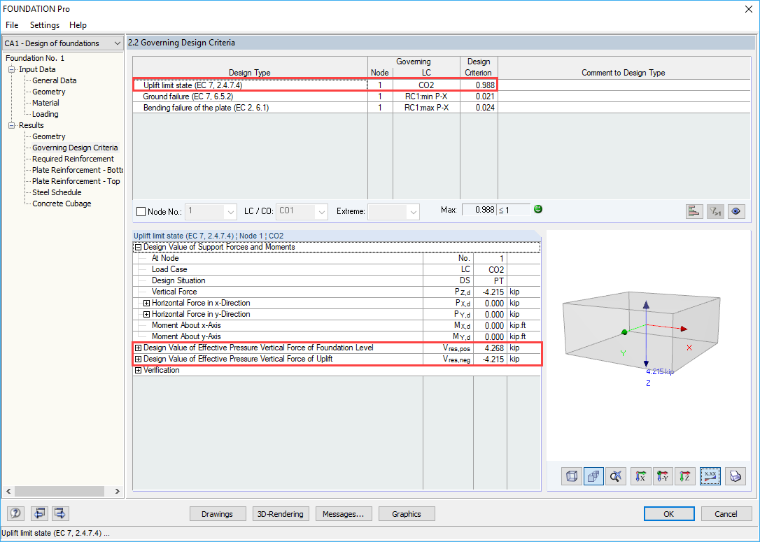Viewport: 760px width, 542px height.
Task: Select Loading in the tree
Action: pos(45,114)
